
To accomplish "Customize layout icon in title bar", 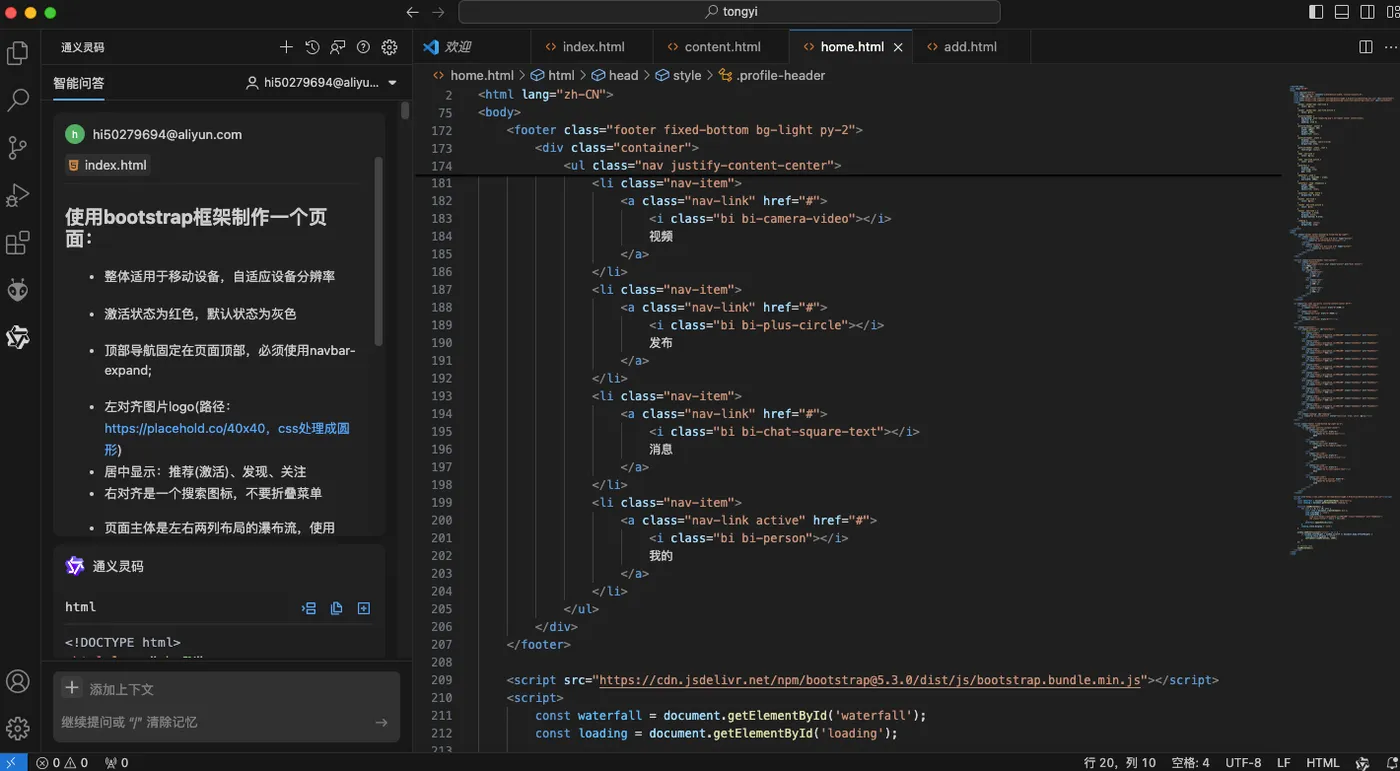I will tap(1393, 12).
